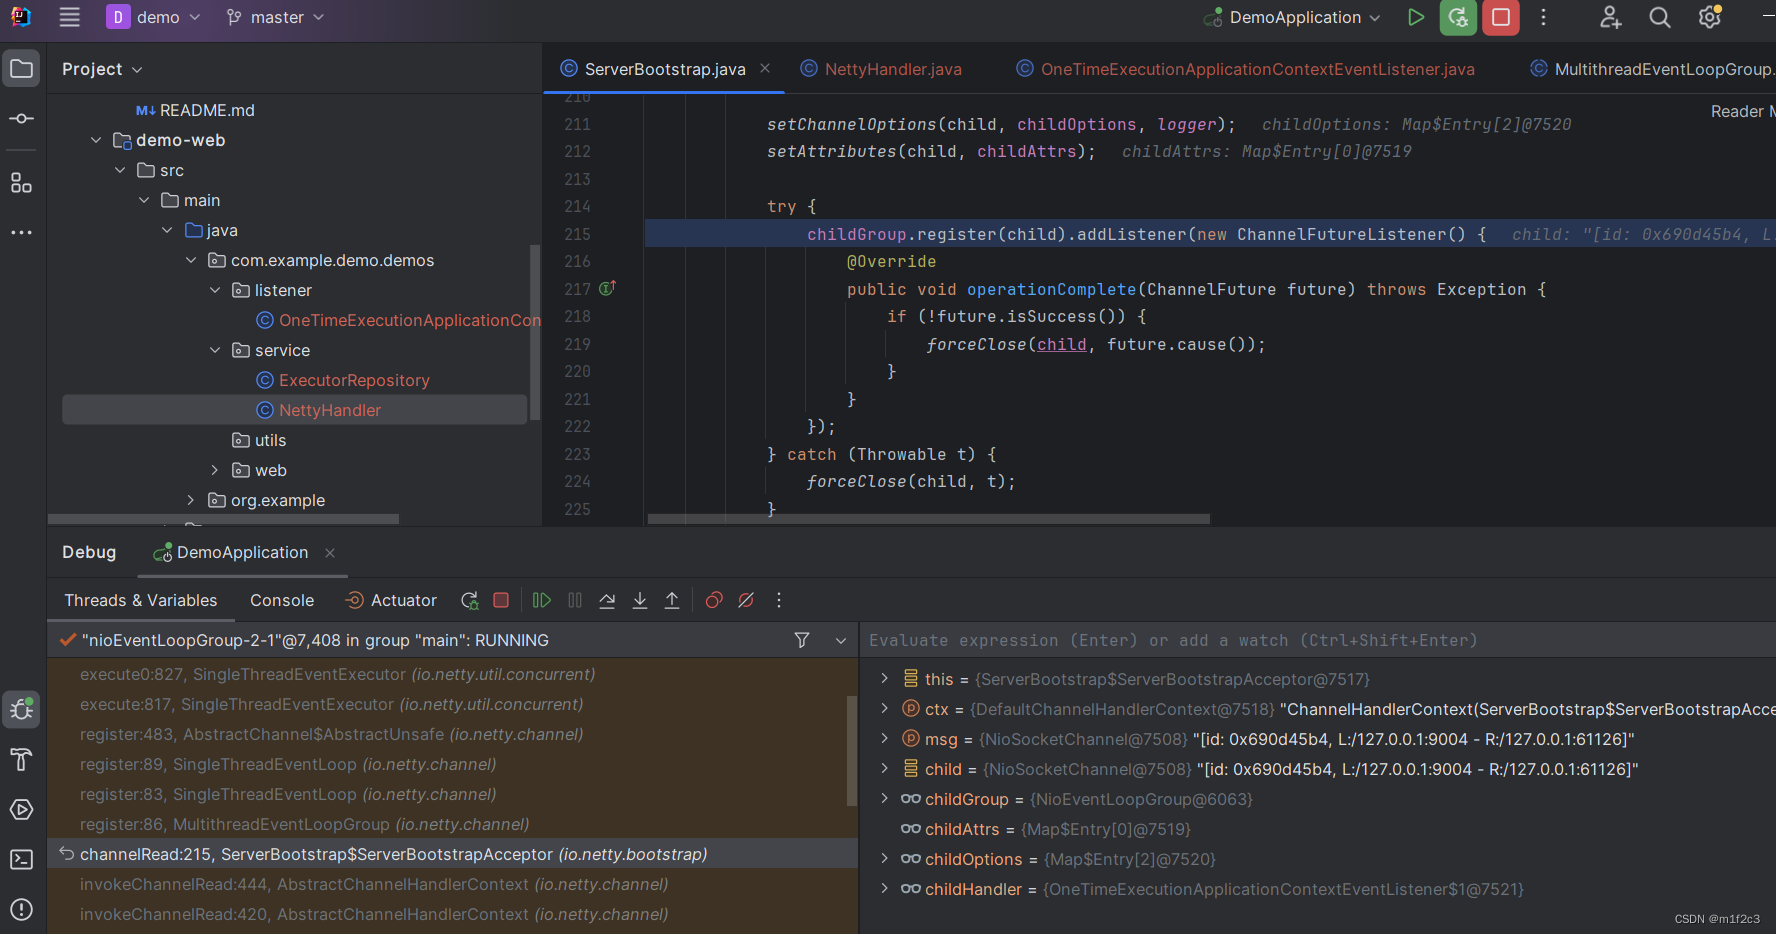
Task: Click Reader Mode label in editor
Action: point(1743,111)
